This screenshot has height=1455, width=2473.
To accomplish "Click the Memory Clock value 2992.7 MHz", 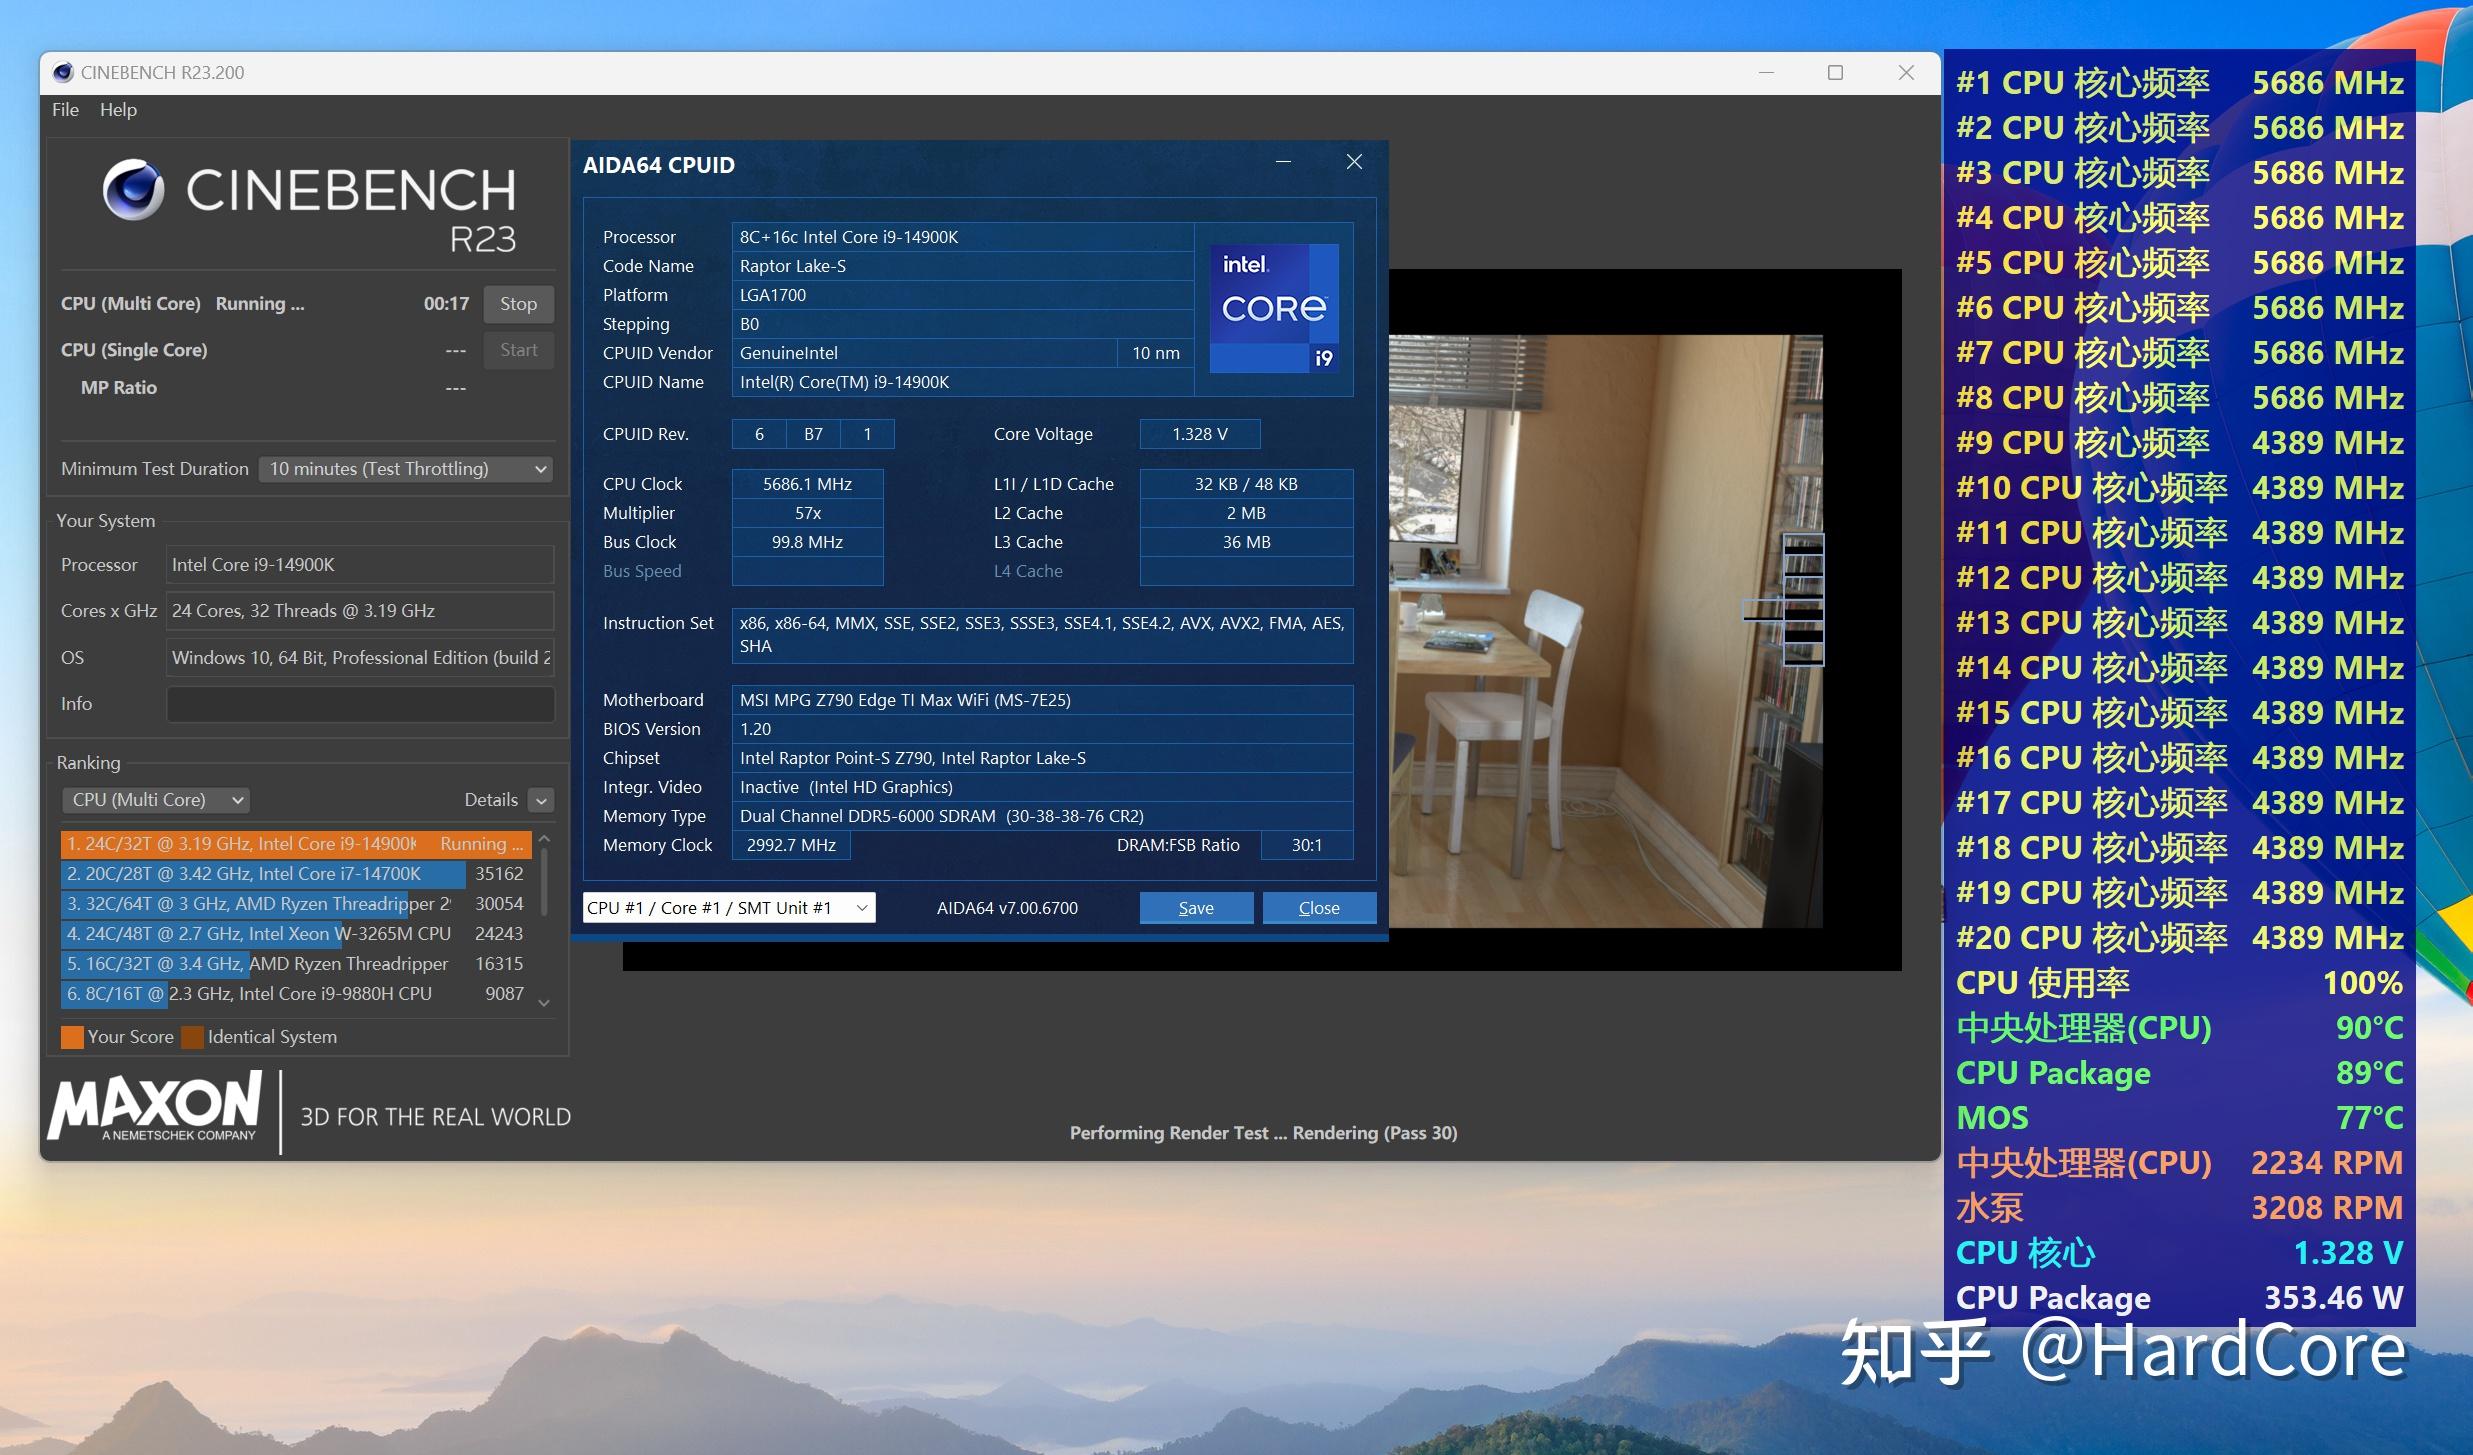I will [x=791, y=845].
